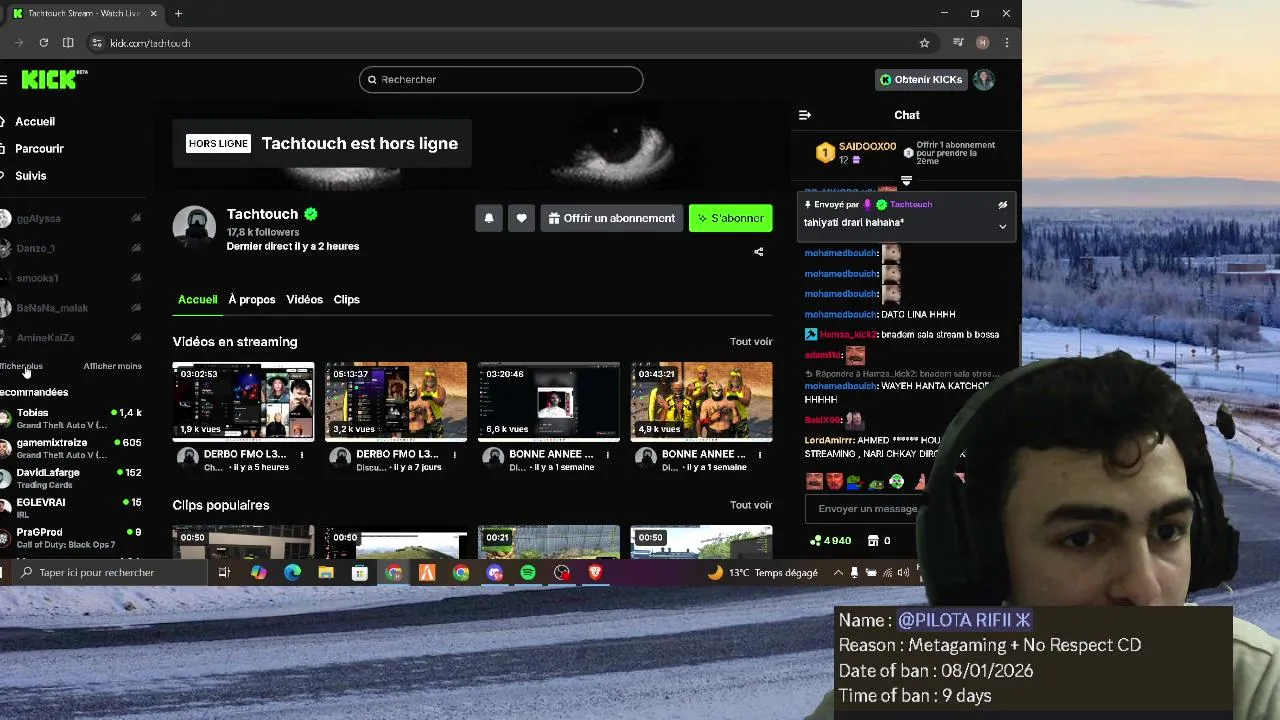Open the À propos tab

[x=252, y=299]
